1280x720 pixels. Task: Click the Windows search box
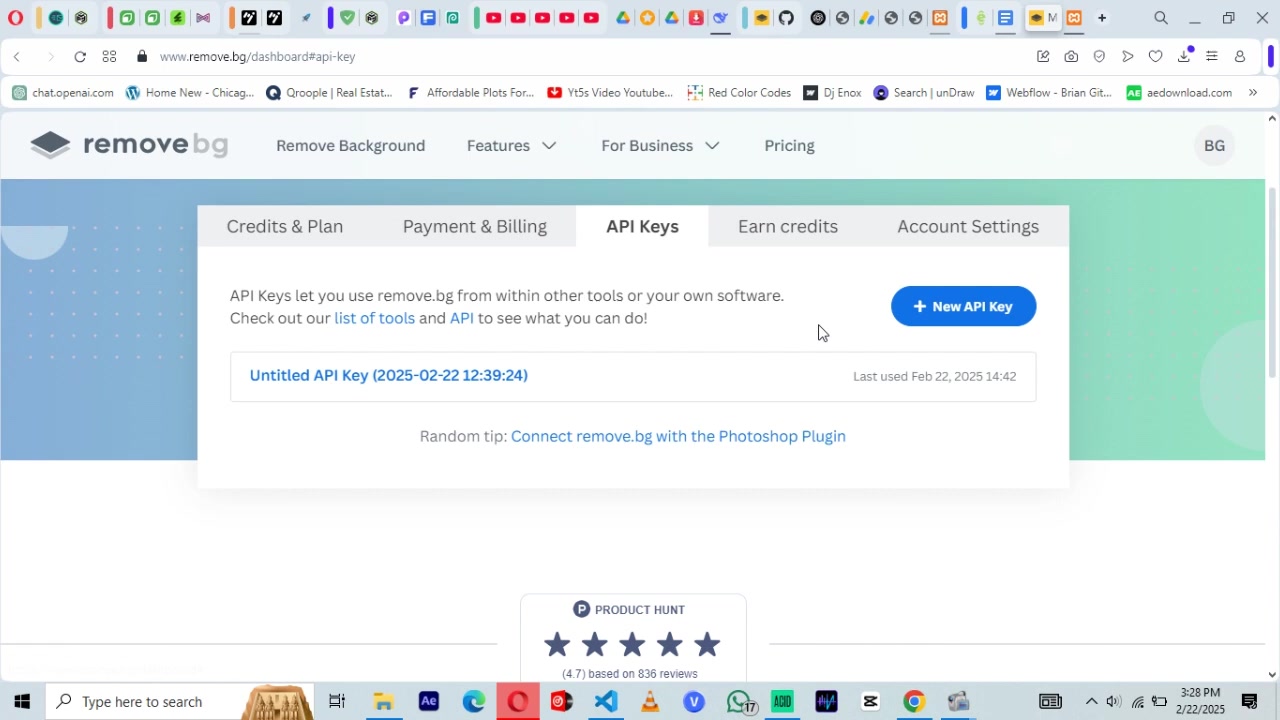pyautogui.click(x=180, y=701)
